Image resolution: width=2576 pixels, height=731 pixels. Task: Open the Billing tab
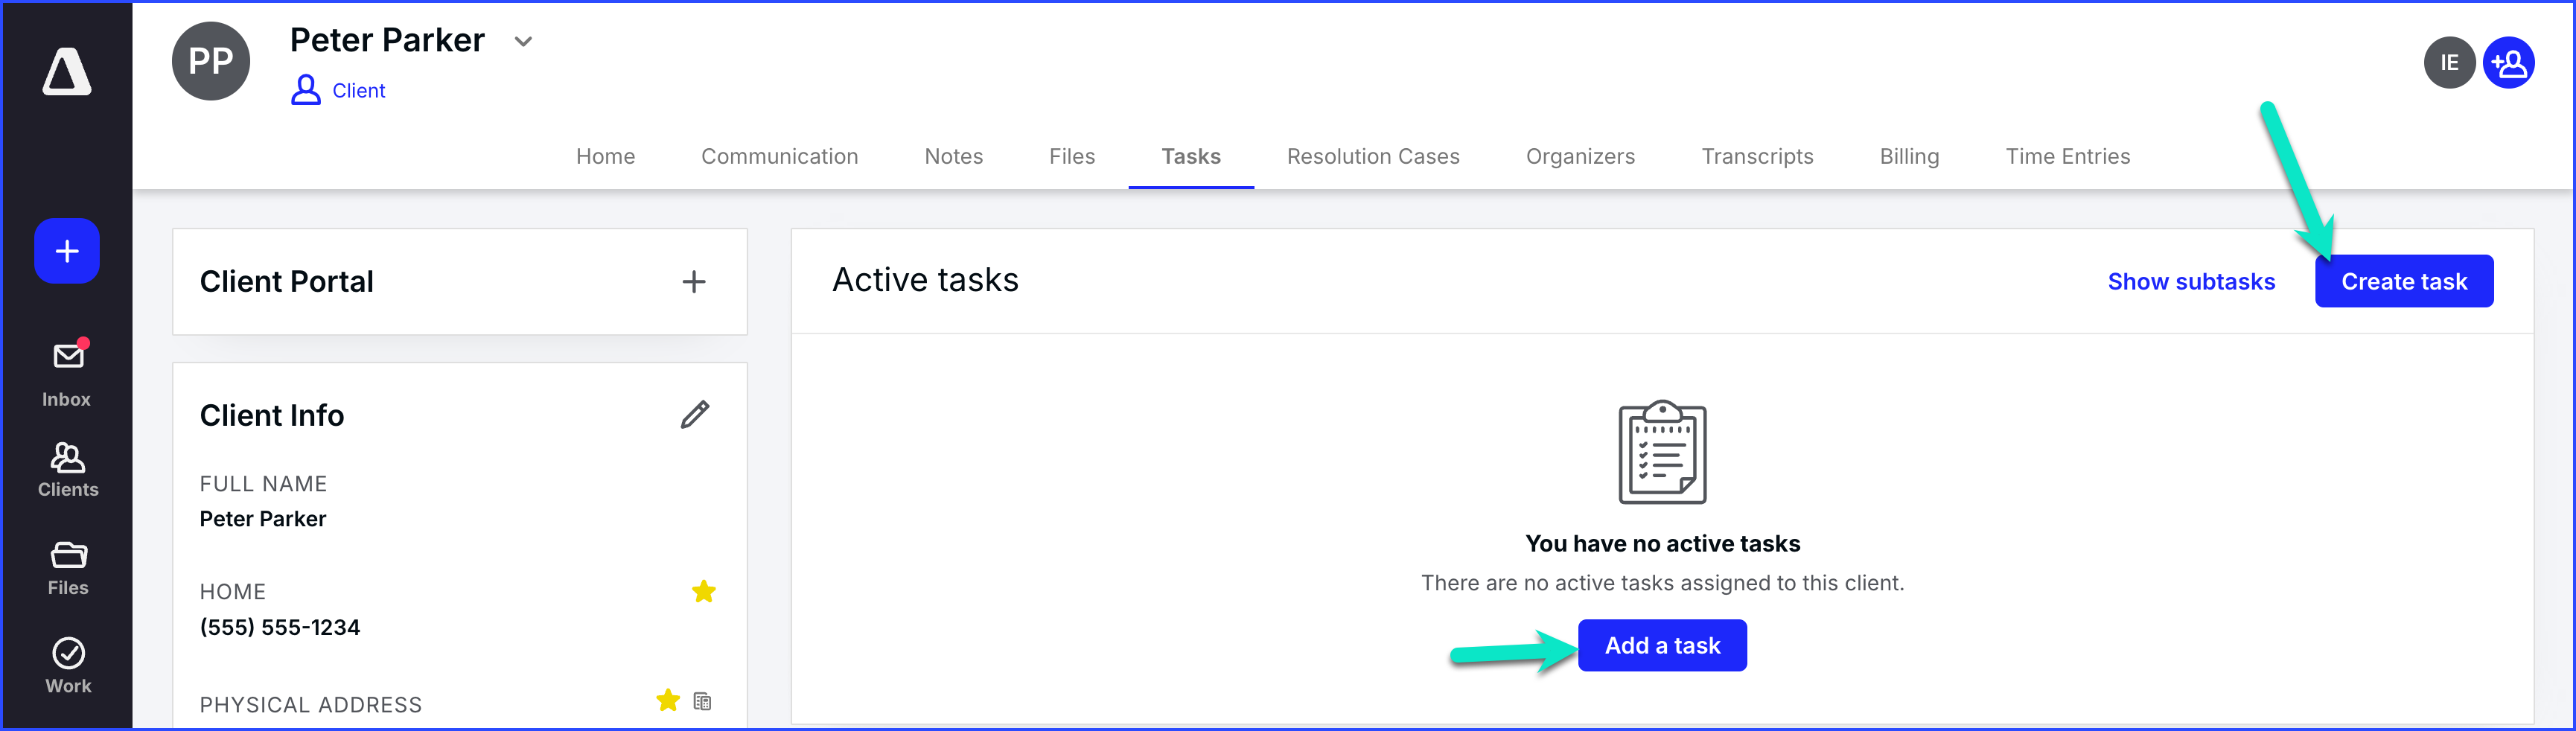click(x=1909, y=157)
